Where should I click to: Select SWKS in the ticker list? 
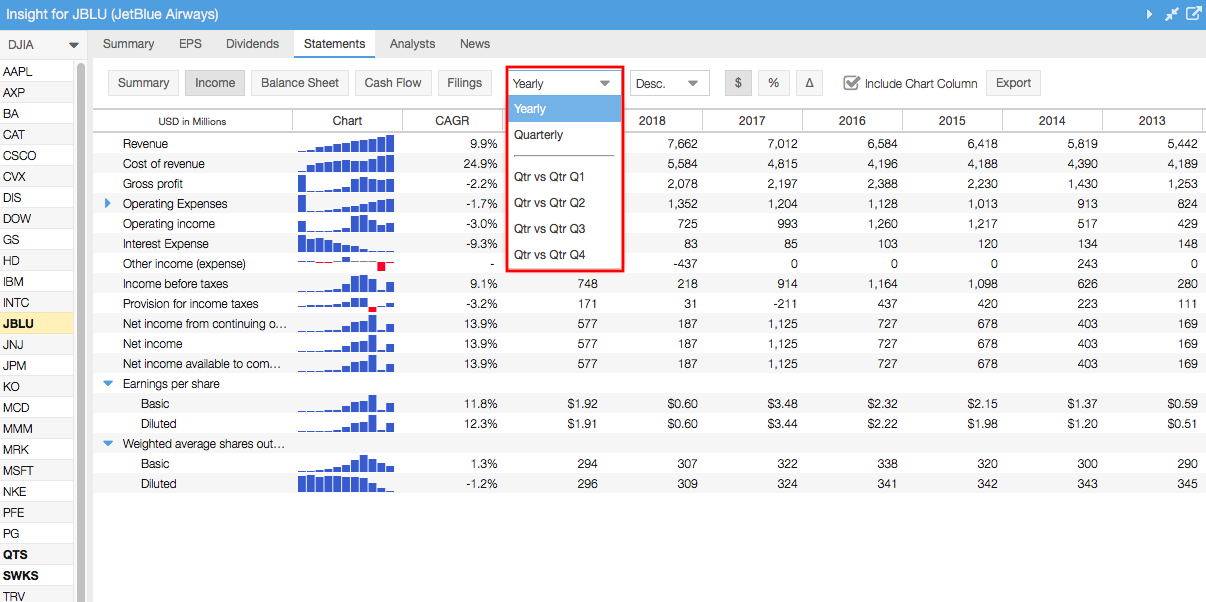tap(37, 576)
